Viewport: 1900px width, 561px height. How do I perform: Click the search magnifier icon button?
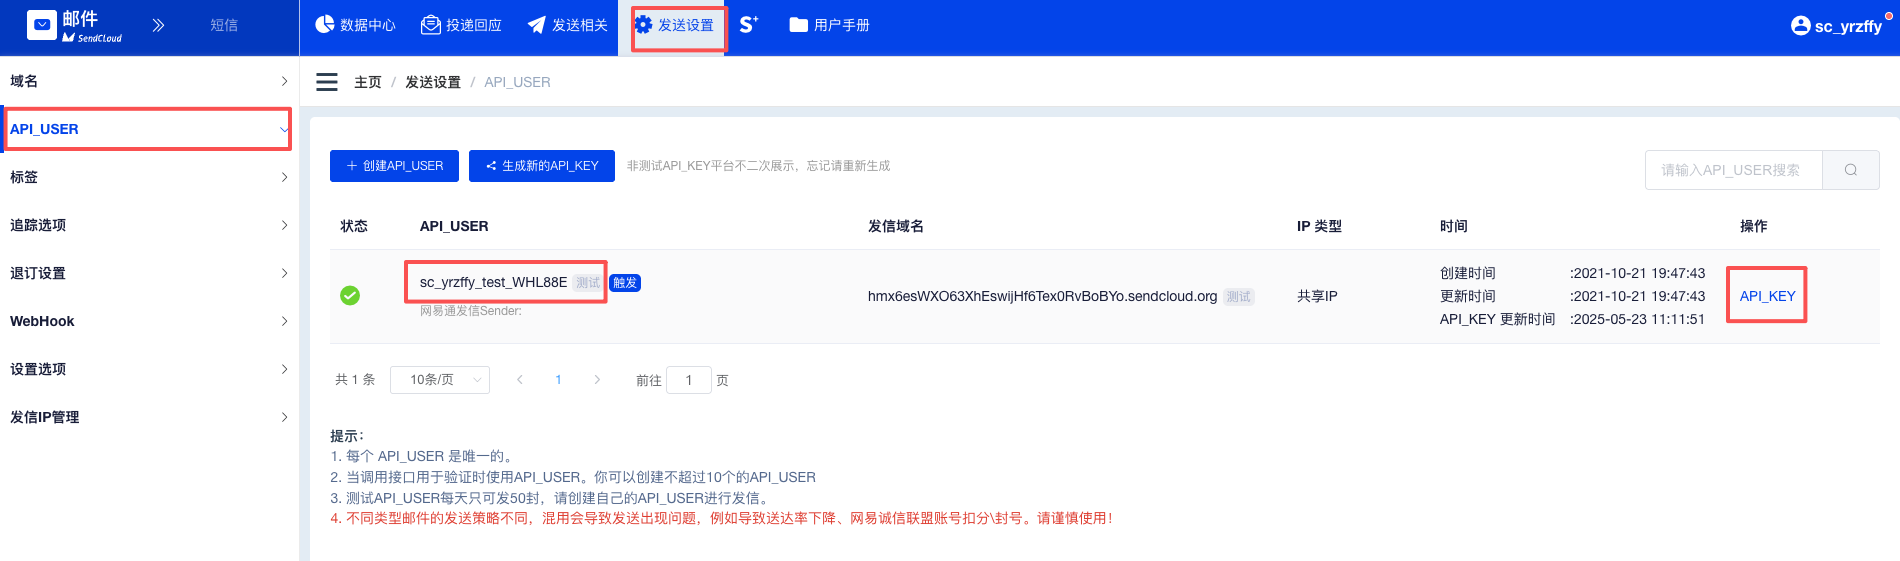1850,170
